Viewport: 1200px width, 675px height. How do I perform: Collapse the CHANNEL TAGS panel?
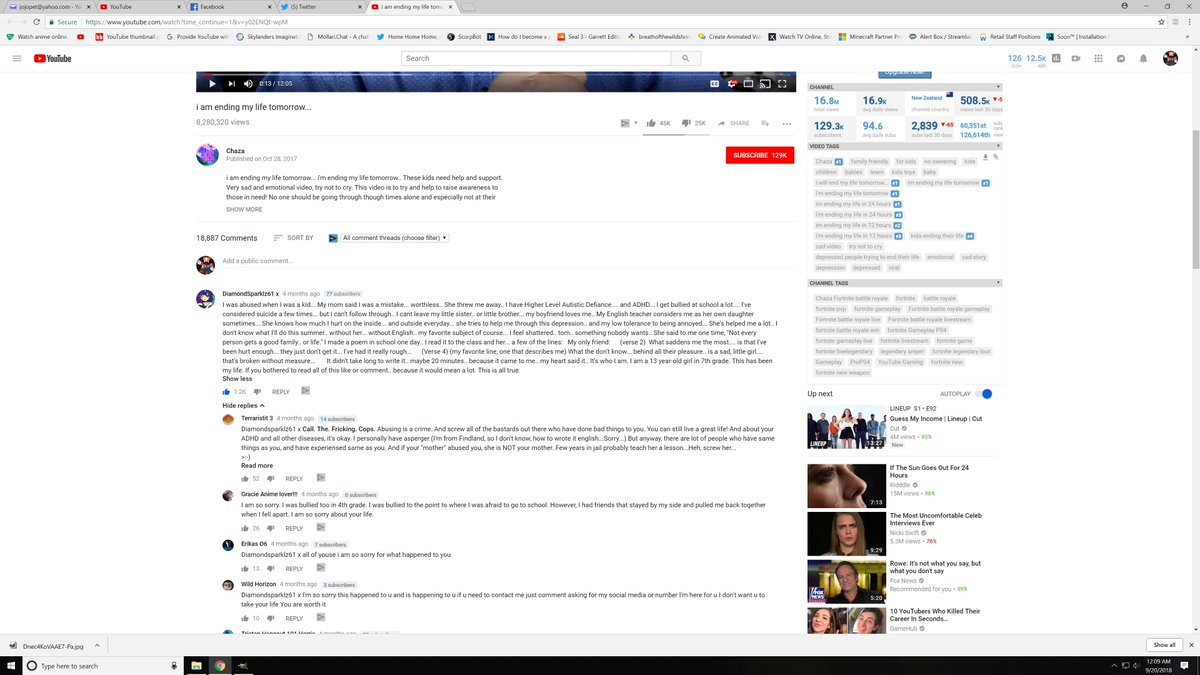pos(997,283)
